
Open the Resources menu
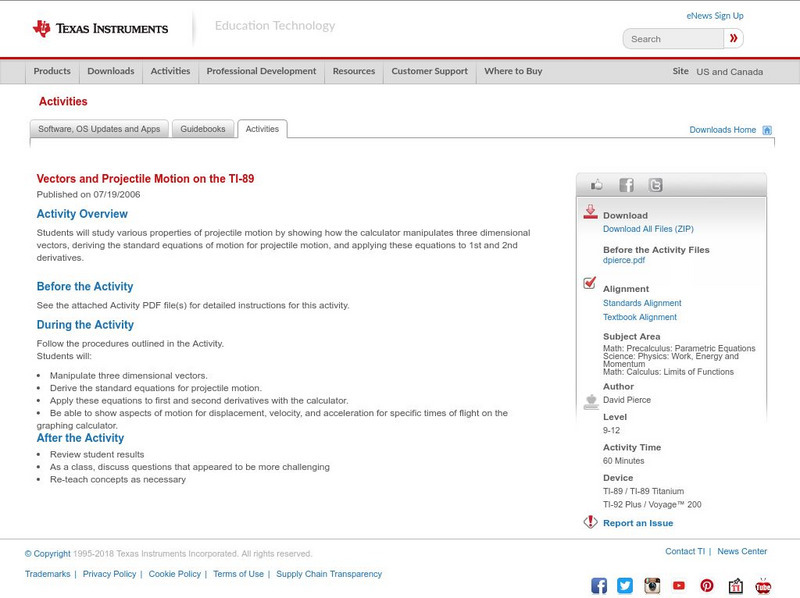(x=354, y=71)
